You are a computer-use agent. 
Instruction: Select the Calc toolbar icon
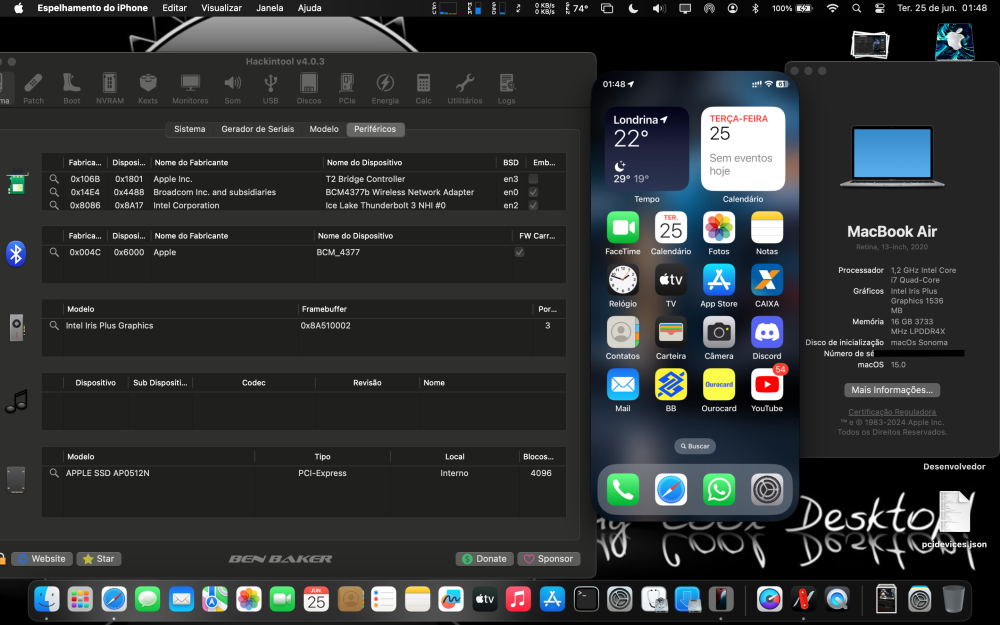(x=423, y=89)
